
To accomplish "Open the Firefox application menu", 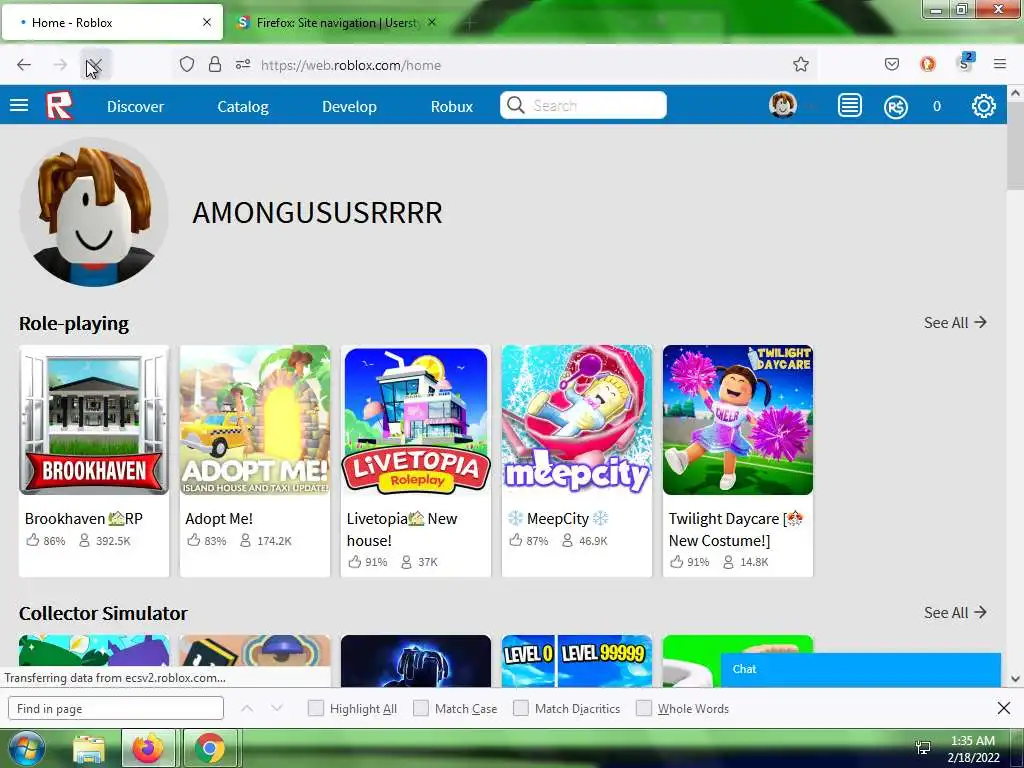I will coord(1000,64).
